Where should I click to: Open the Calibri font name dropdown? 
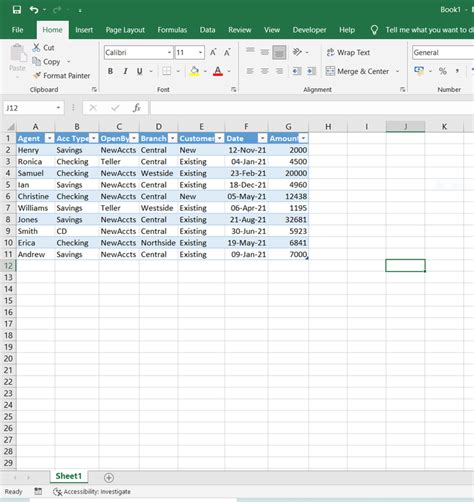(169, 52)
